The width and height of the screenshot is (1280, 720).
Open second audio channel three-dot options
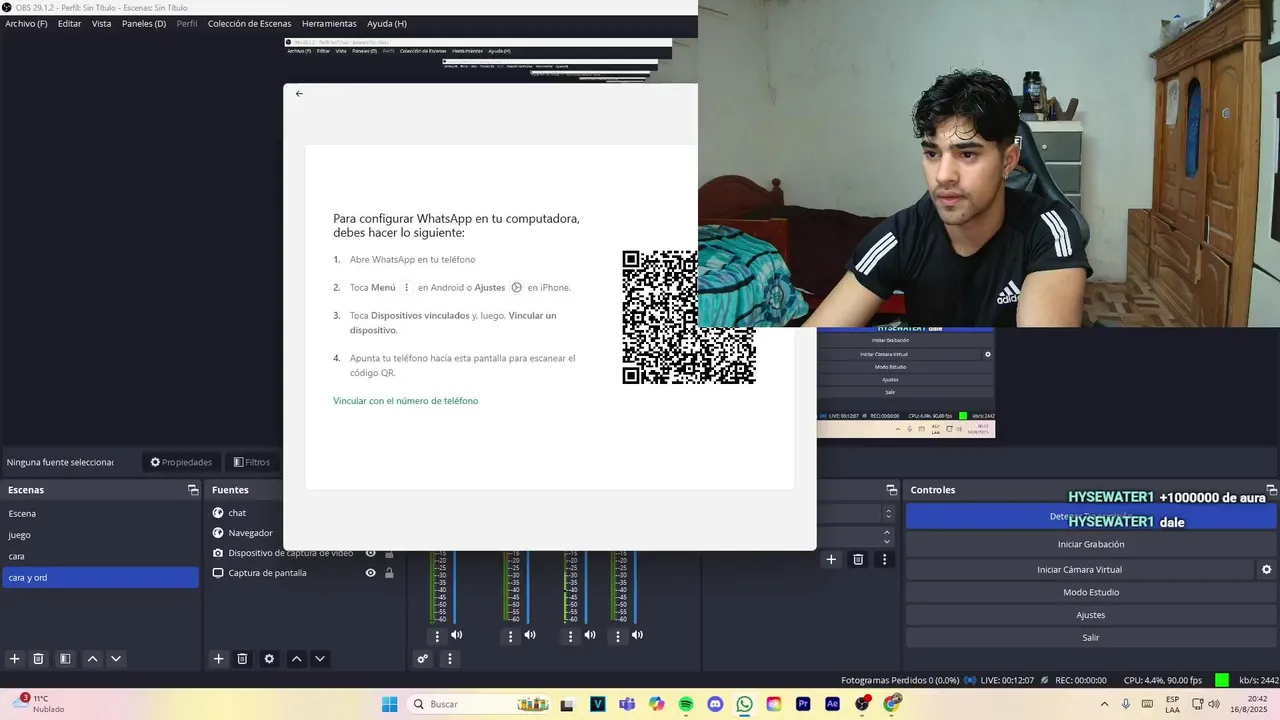tap(510, 636)
